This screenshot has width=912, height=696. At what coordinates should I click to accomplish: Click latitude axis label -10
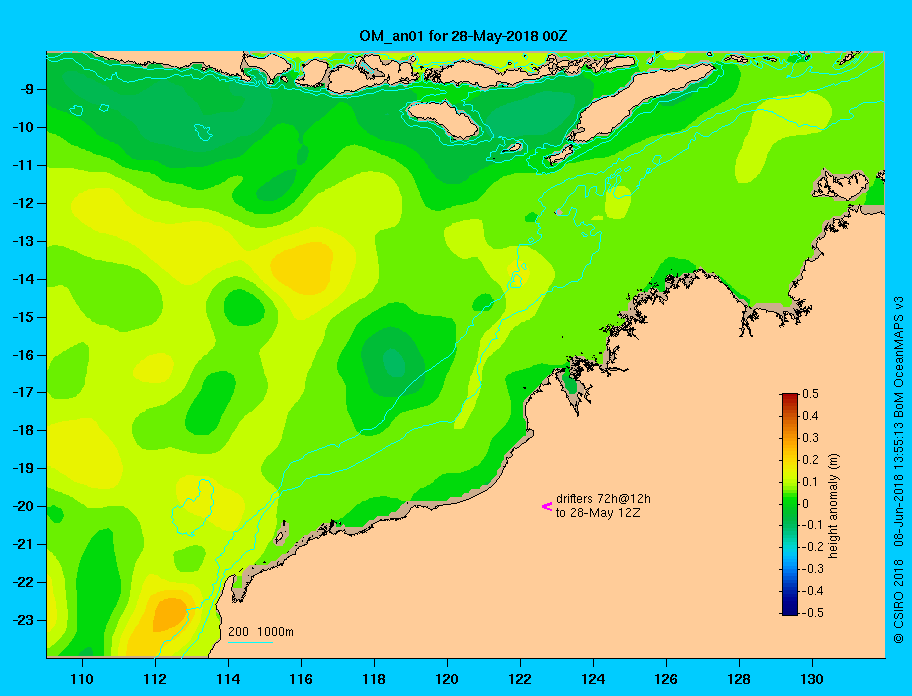(24, 127)
